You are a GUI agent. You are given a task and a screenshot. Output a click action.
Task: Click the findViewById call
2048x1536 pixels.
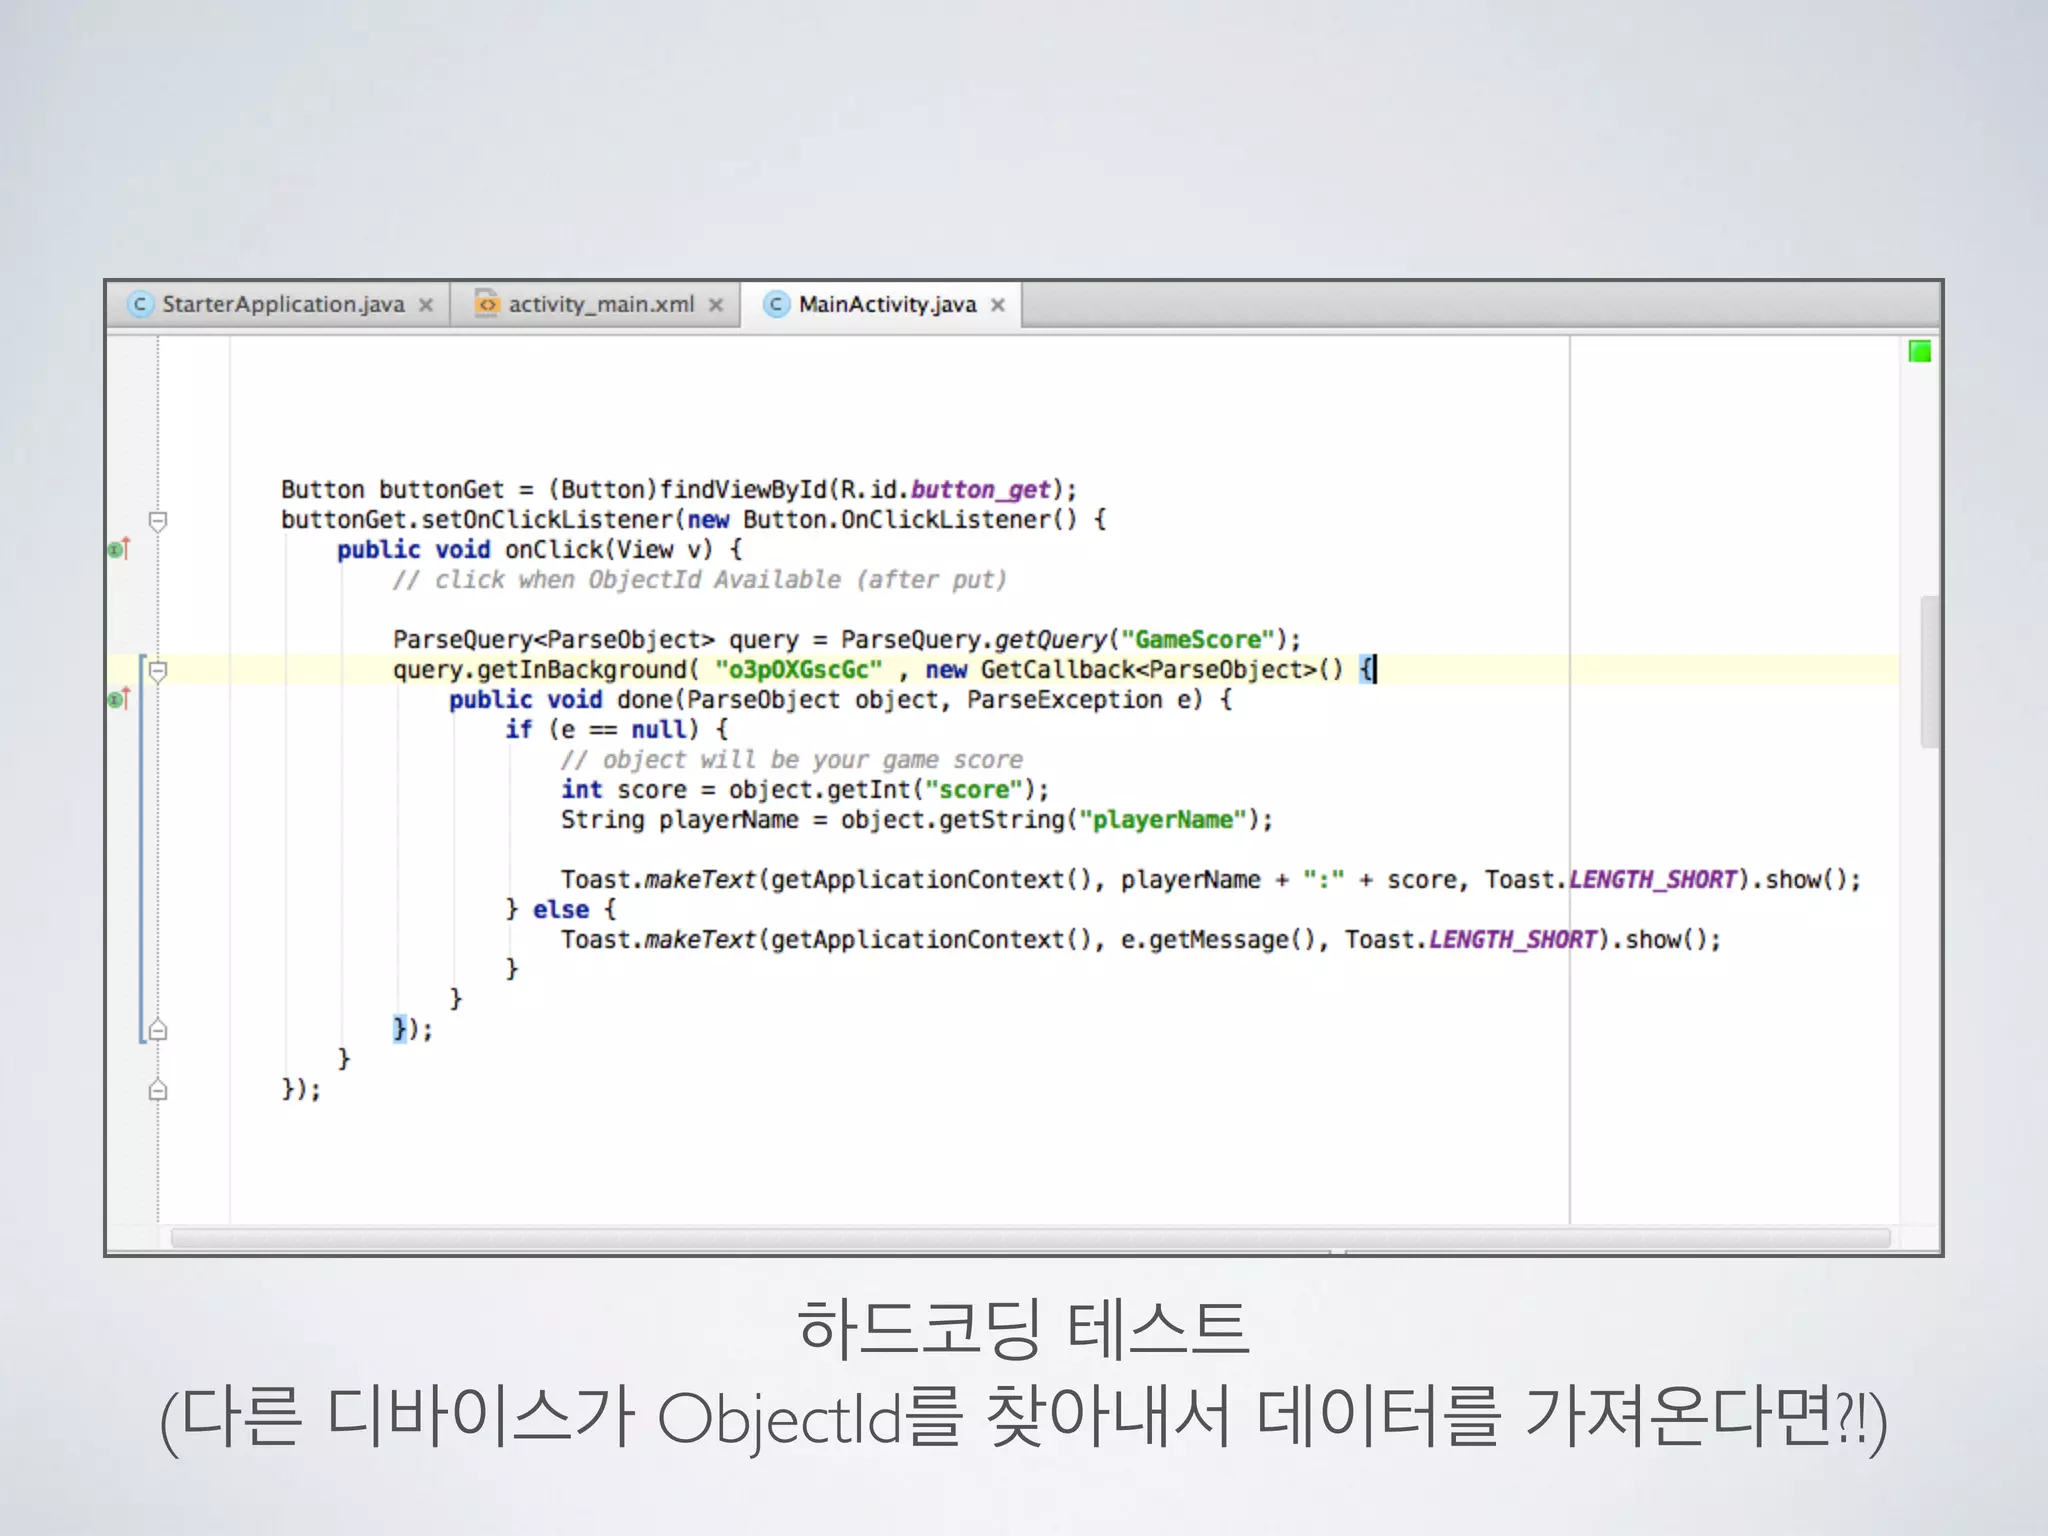pyautogui.click(x=744, y=490)
